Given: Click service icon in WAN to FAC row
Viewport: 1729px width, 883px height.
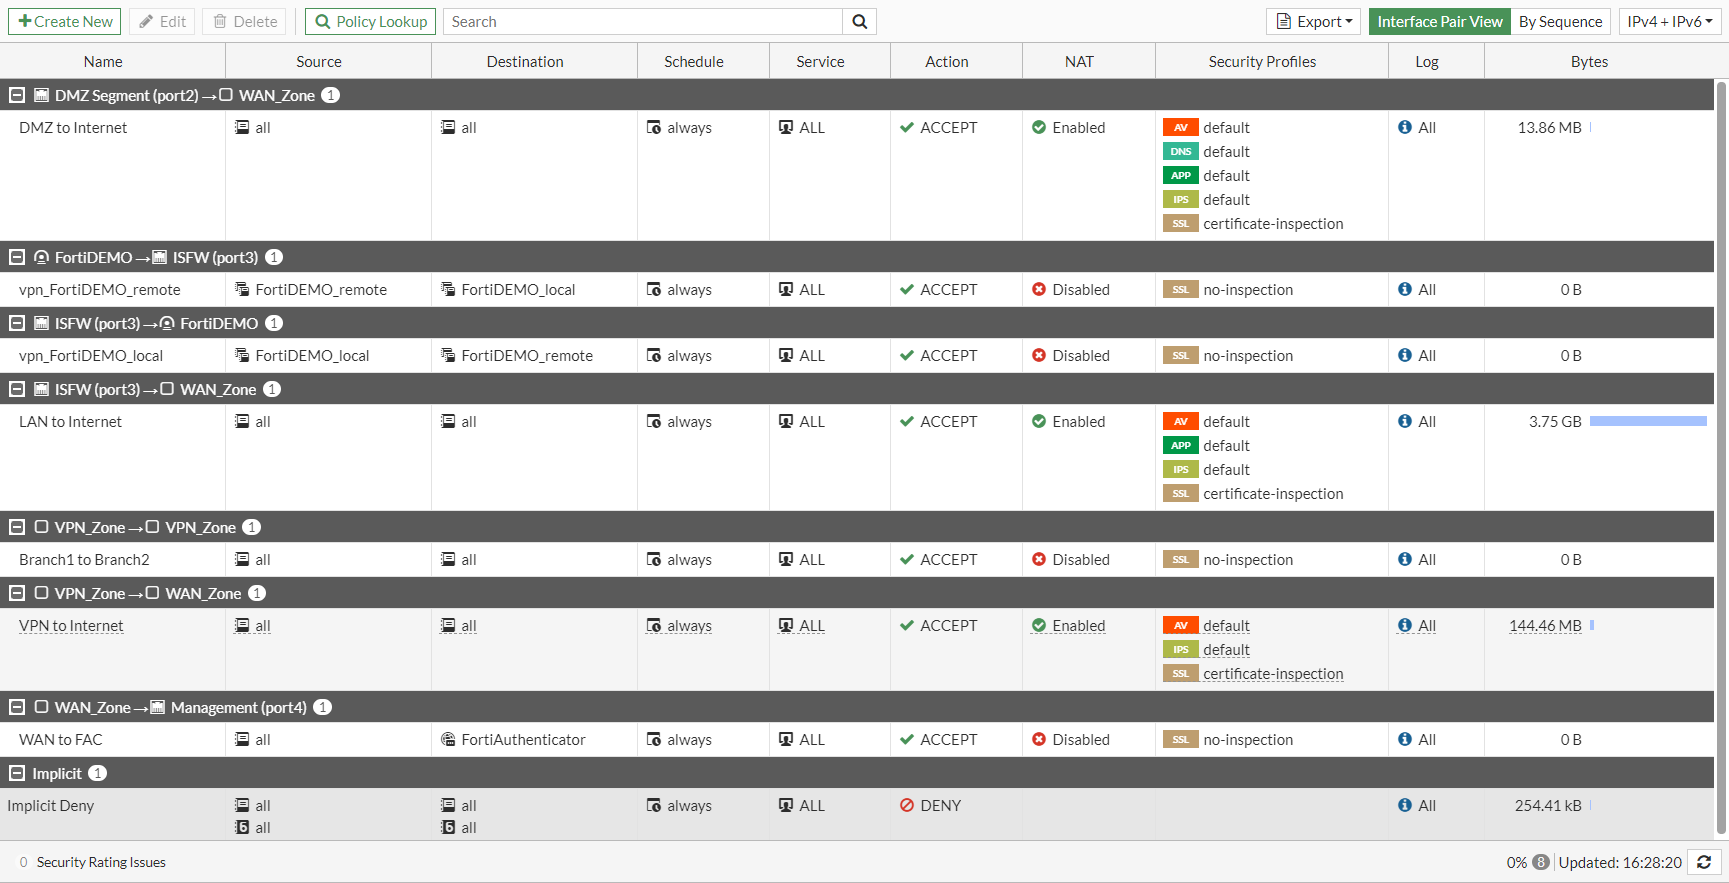Looking at the screenshot, I should (x=786, y=740).
